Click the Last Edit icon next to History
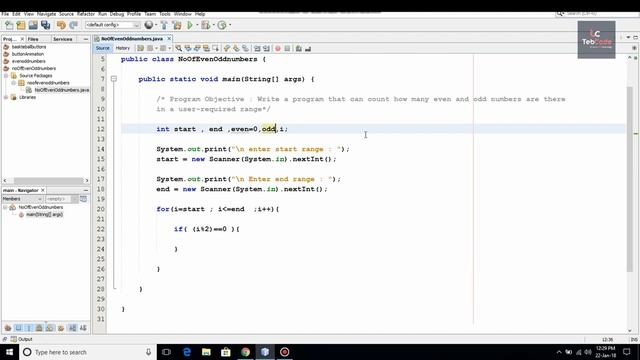640x360 pixels. [140, 49]
